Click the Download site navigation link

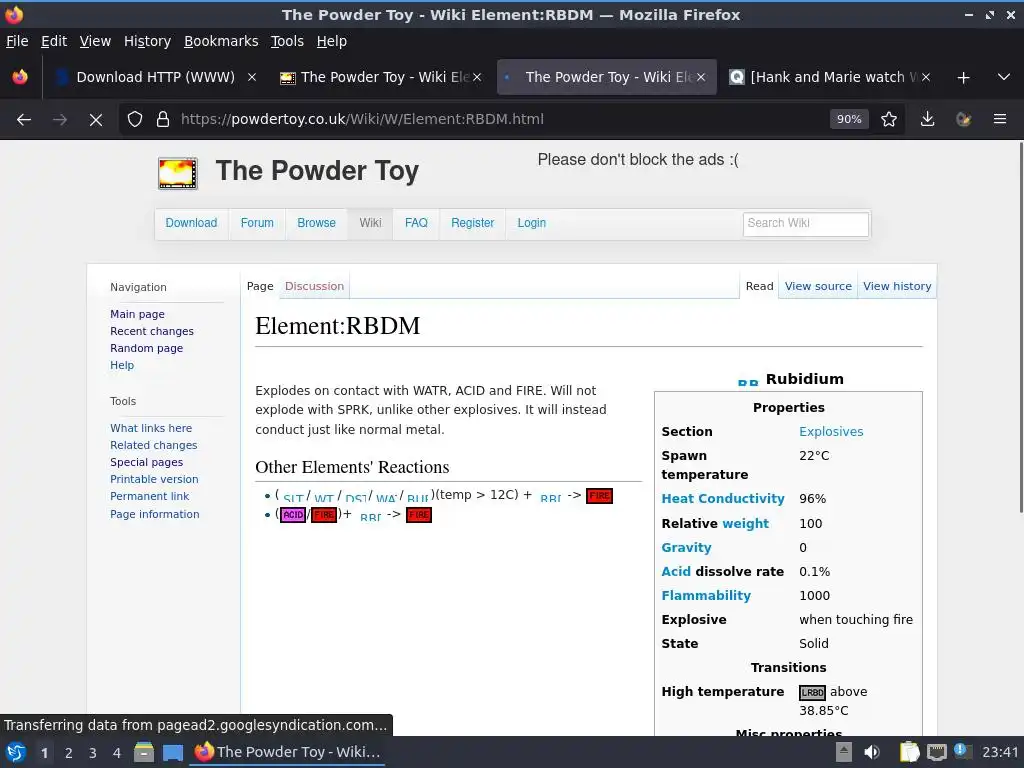point(191,223)
